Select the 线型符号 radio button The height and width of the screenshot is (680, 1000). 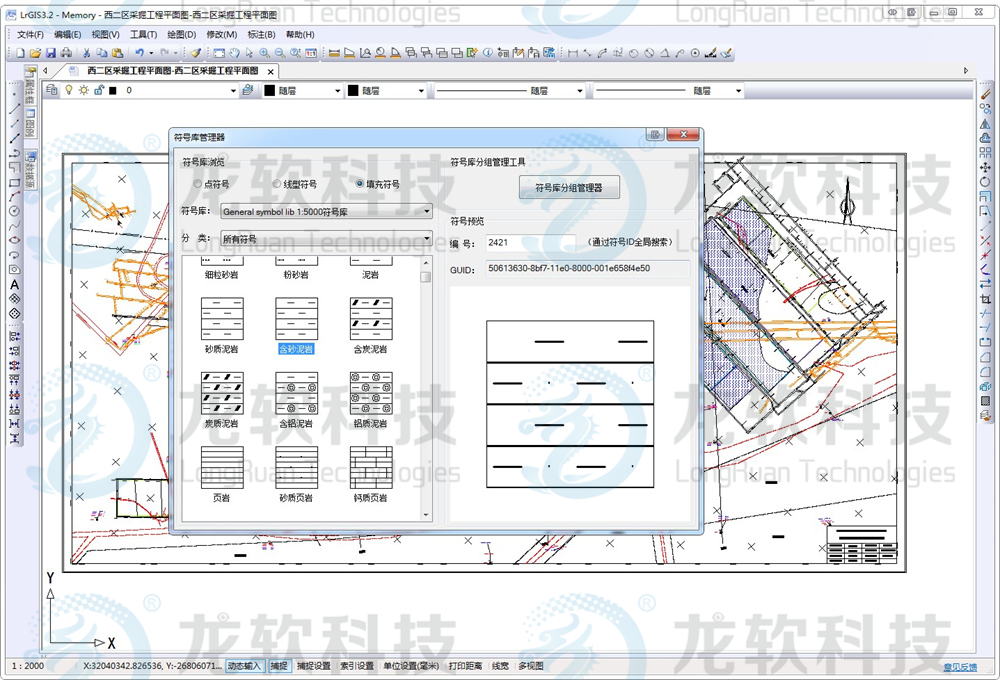tap(277, 184)
